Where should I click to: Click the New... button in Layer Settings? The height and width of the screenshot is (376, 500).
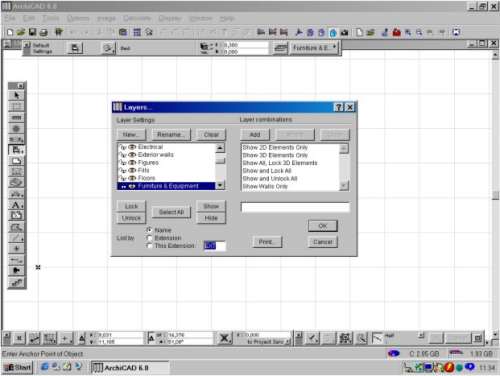(x=131, y=135)
